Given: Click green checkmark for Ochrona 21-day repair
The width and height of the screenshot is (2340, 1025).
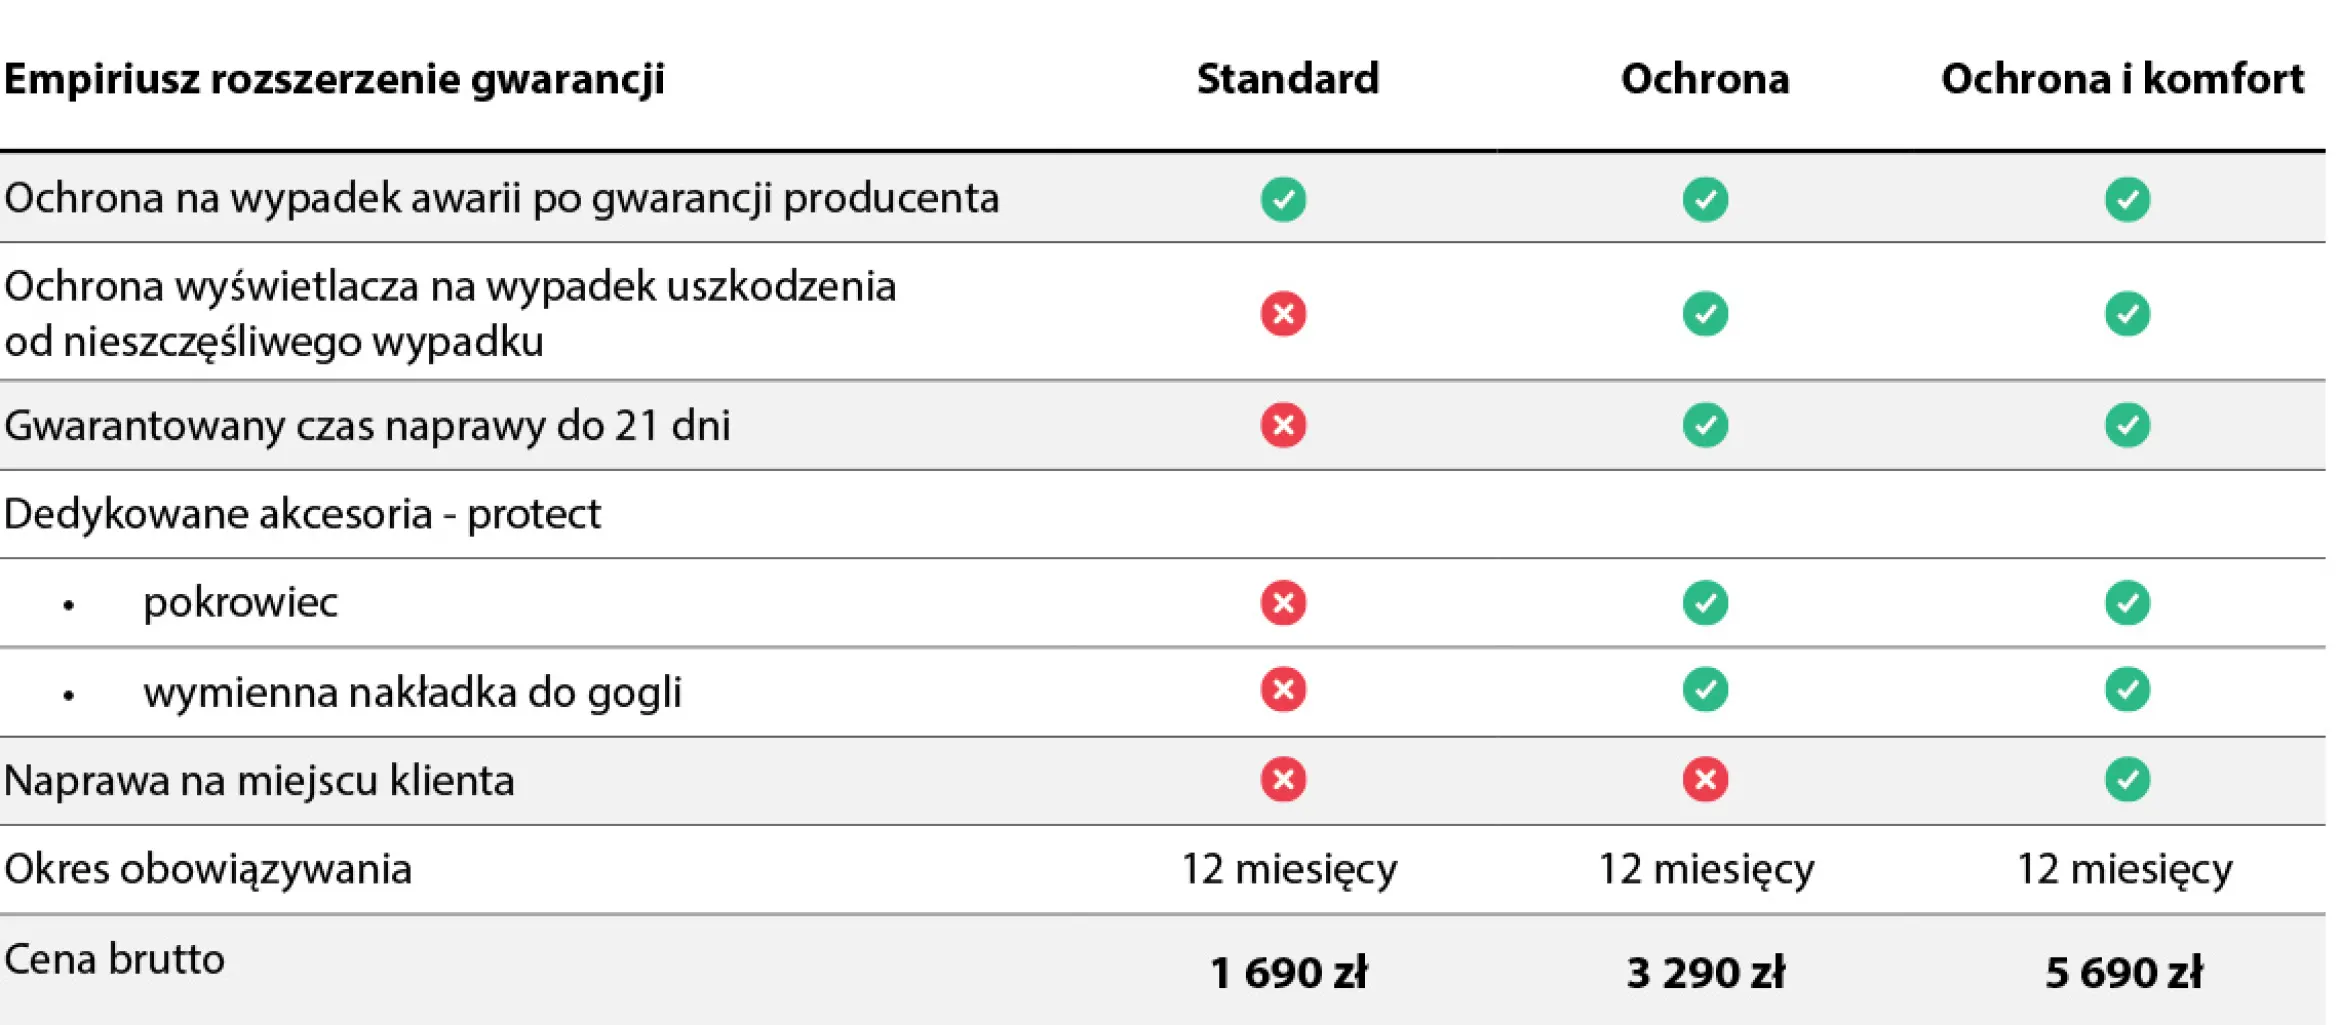Looking at the screenshot, I should [x=1705, y=425].
